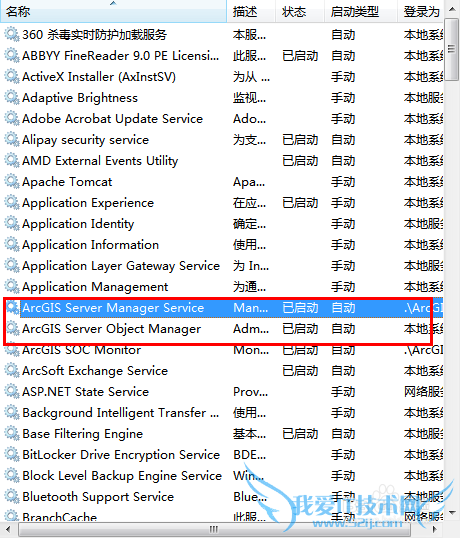
Task: Click gear icon of Adaptive Brightness
Action: (x=12, y=97)
